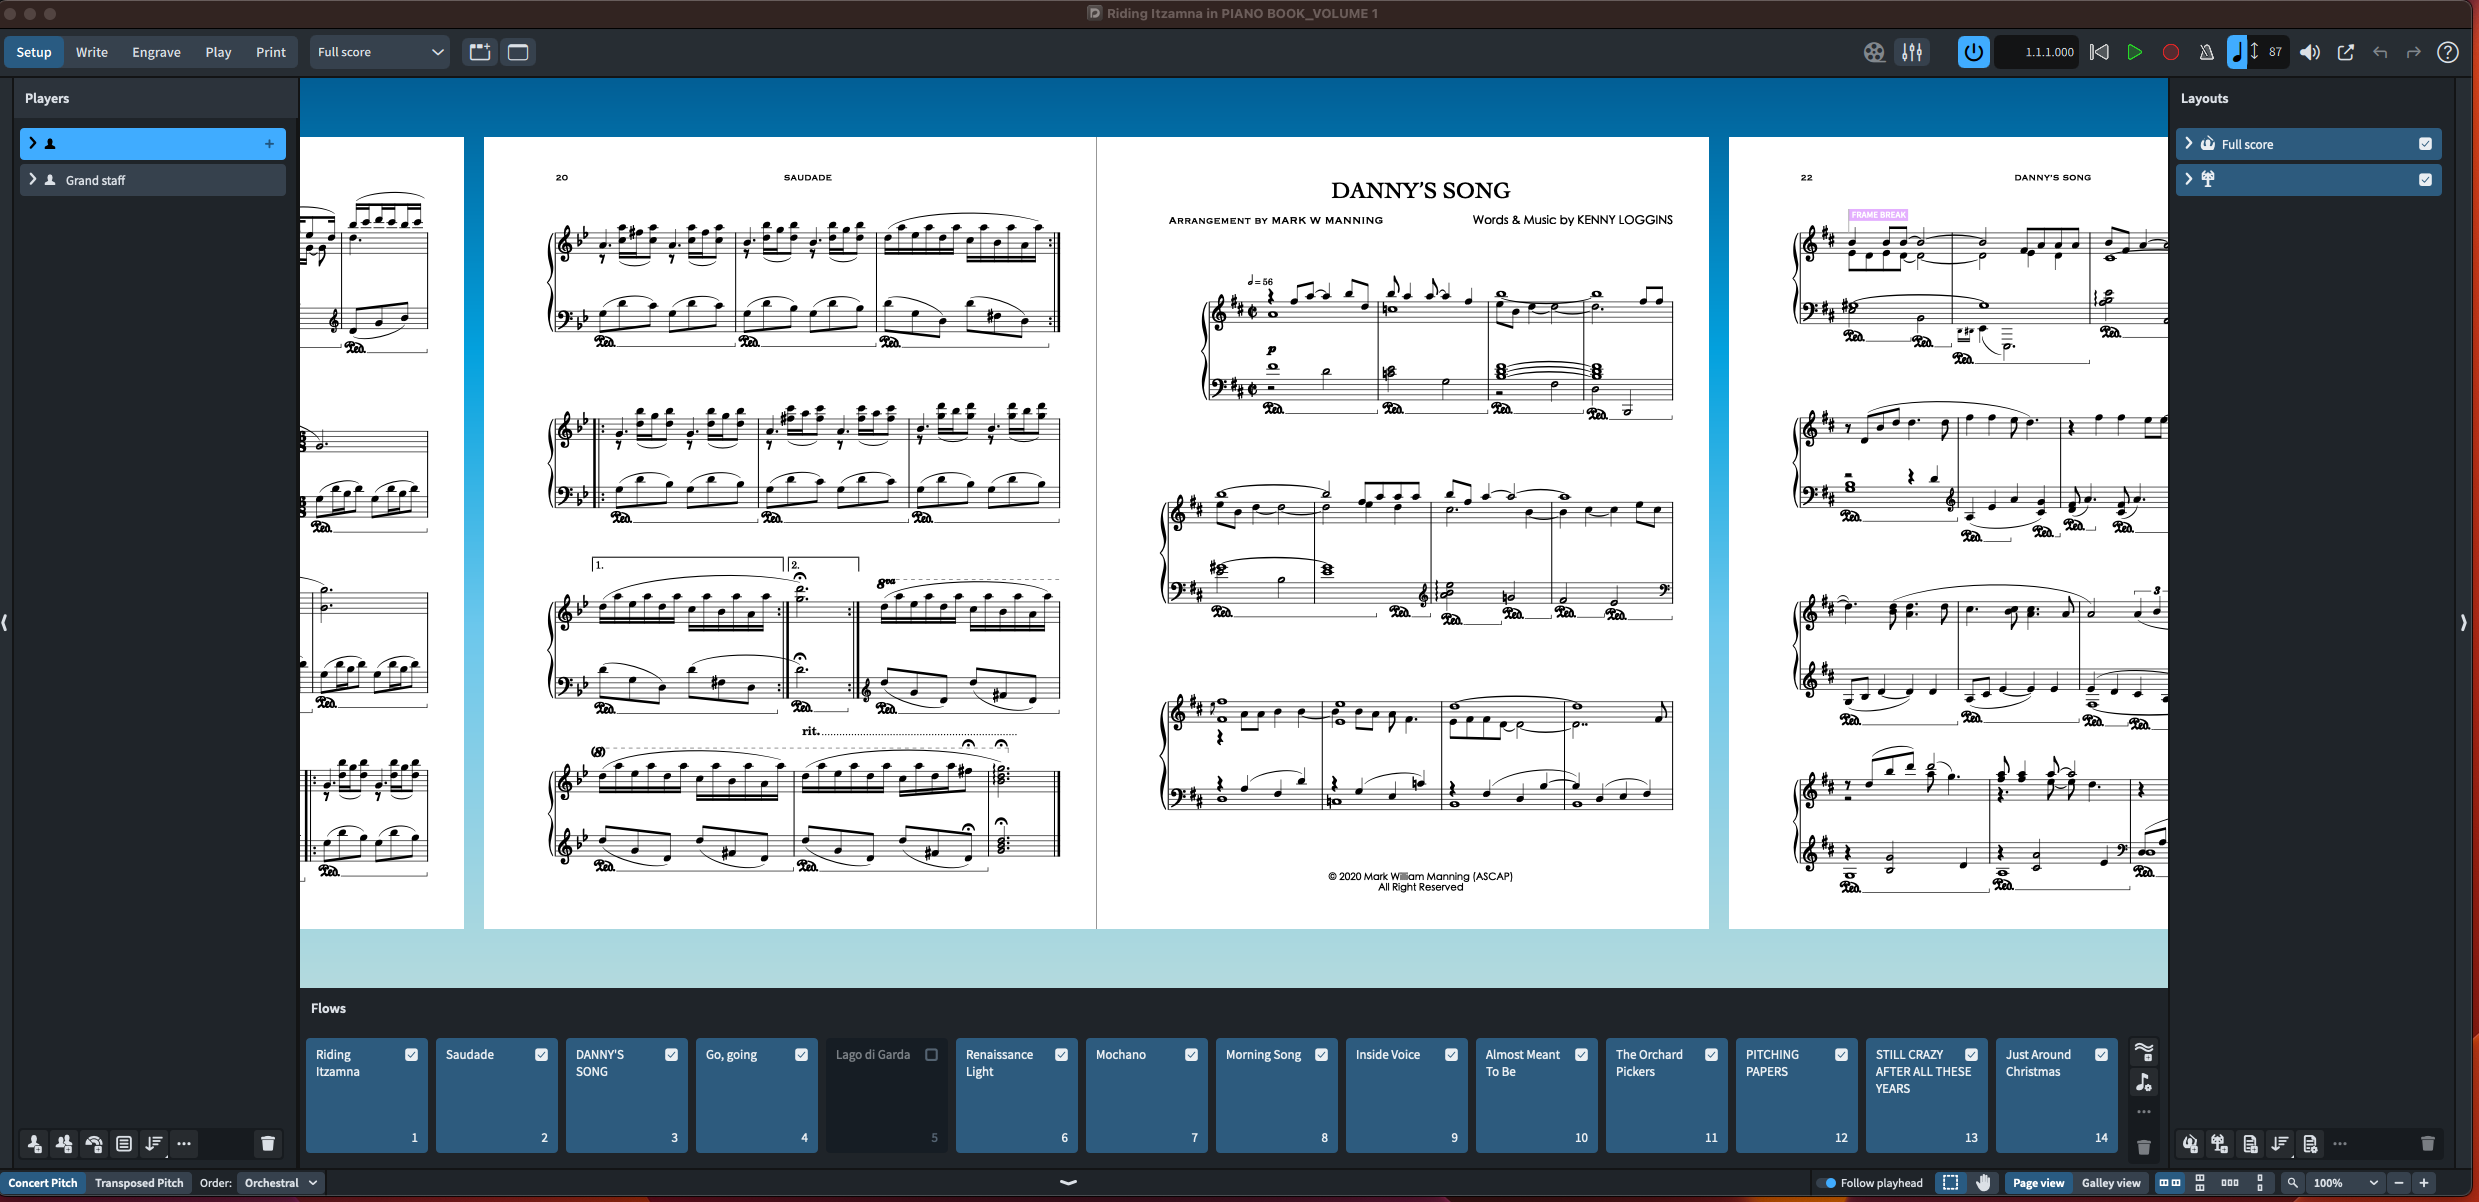Switch to the Engrave mode tab

tap(156, 52)
